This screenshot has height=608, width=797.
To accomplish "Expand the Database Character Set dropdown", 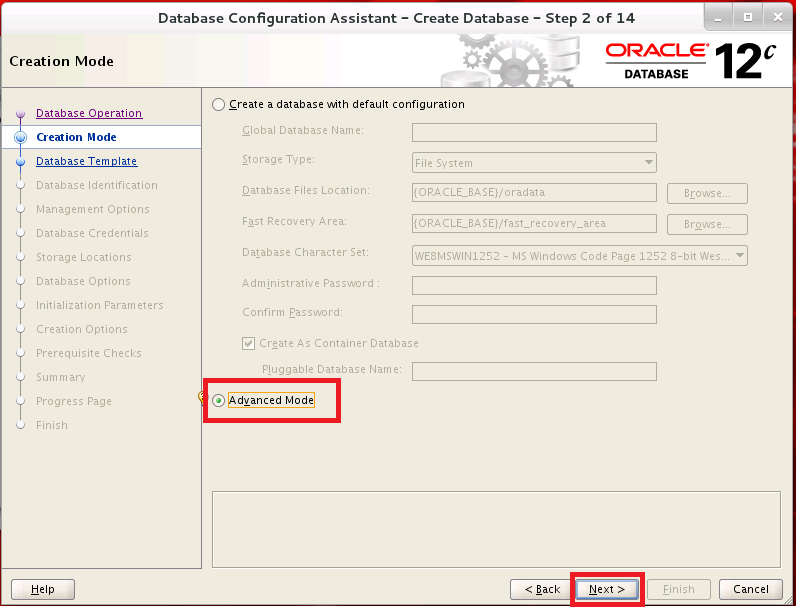I will coord(580,255).
